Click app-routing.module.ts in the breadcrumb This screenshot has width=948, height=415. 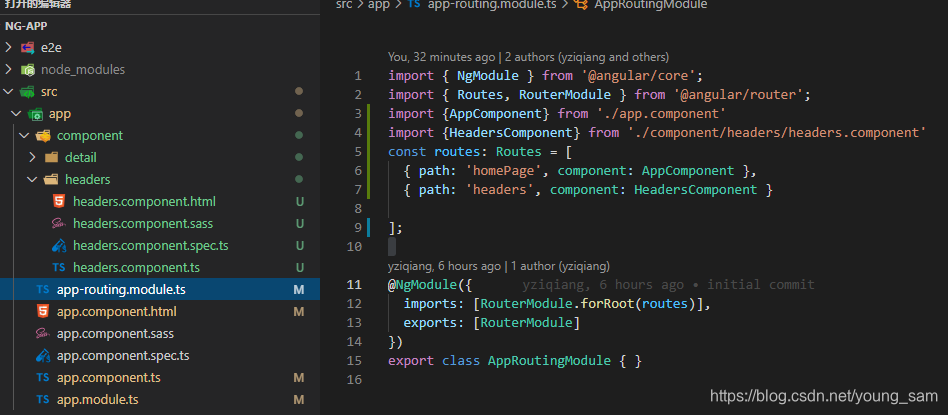coord(492,4)
